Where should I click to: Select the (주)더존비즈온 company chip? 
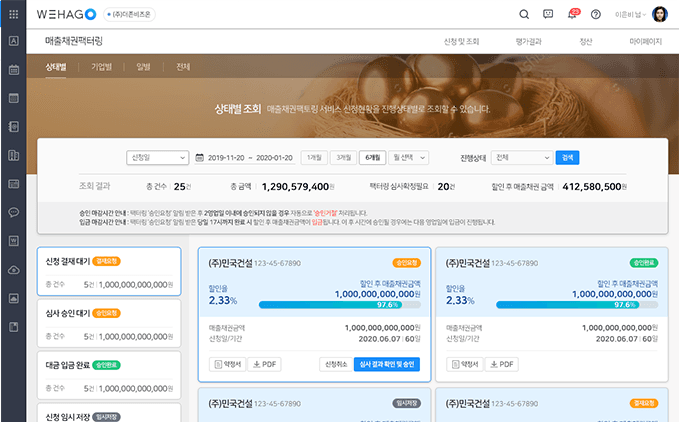point(129,14)
